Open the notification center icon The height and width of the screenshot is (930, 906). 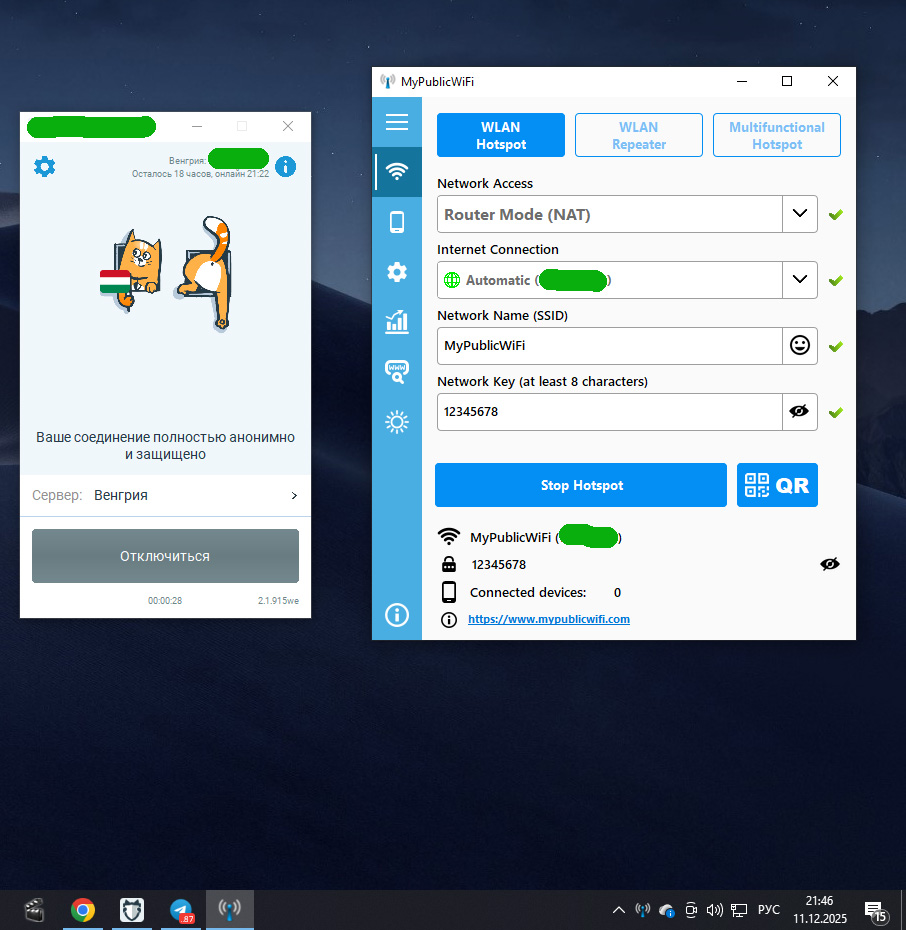click(x=876, y=911)
